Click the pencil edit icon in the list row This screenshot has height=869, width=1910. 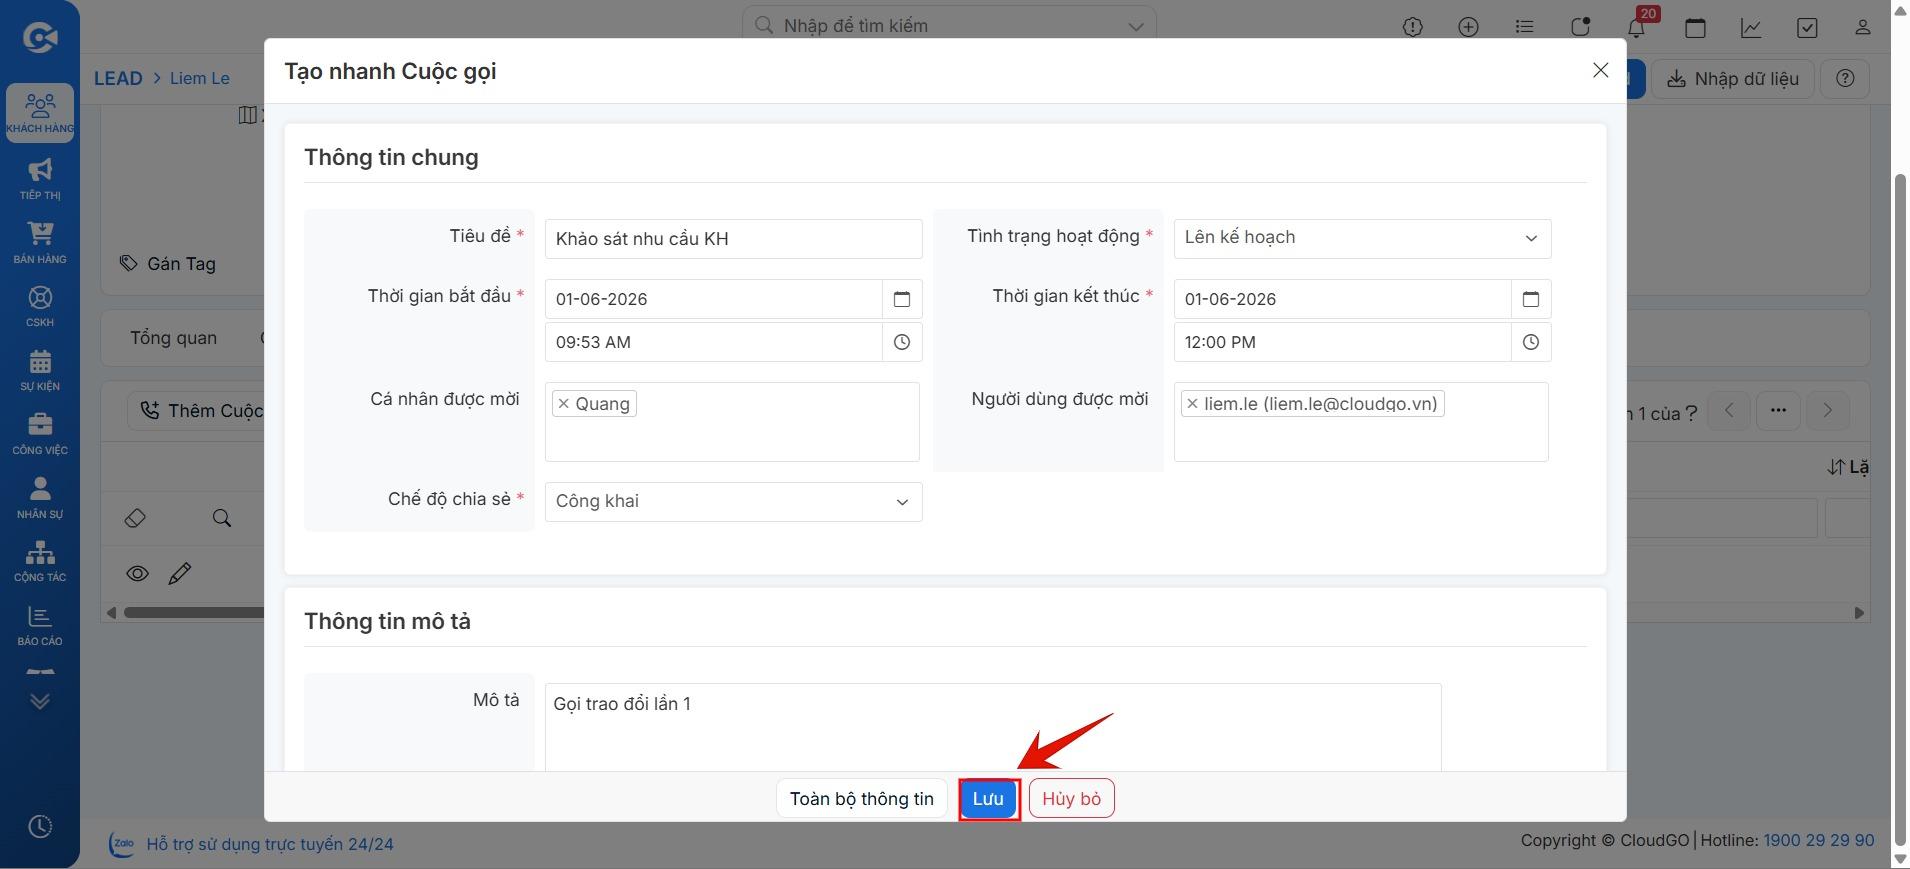pos(180,573)
